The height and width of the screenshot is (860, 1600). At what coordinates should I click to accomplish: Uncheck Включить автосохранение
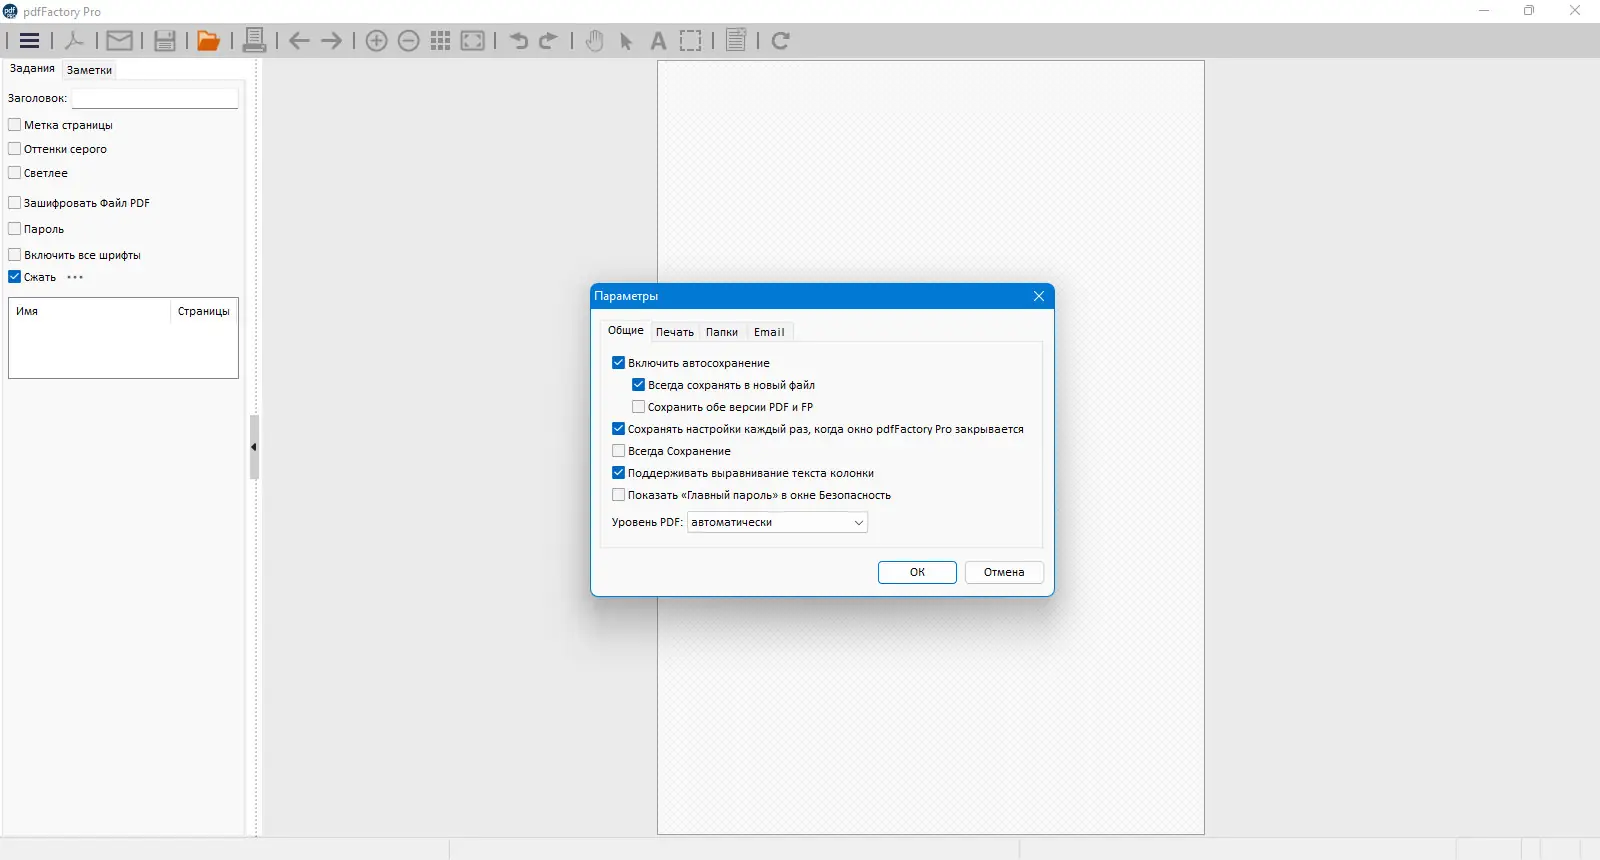coord(618,363)
